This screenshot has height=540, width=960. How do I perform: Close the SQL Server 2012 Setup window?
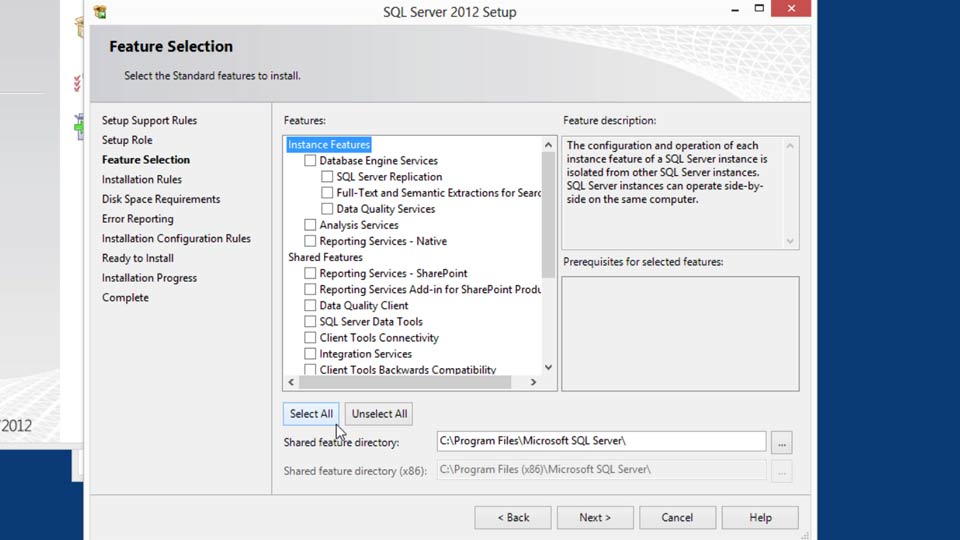[x=791, y=9]
